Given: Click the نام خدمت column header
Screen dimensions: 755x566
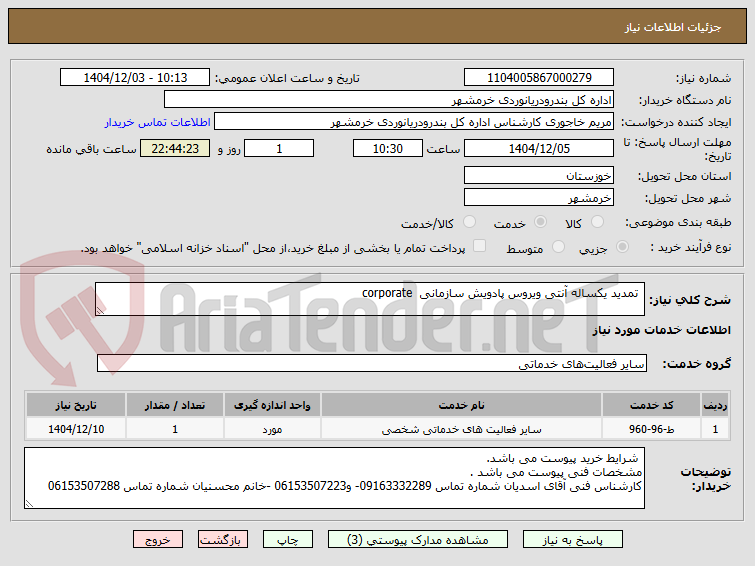Looking at the screenshot, I should click(461, 405).
